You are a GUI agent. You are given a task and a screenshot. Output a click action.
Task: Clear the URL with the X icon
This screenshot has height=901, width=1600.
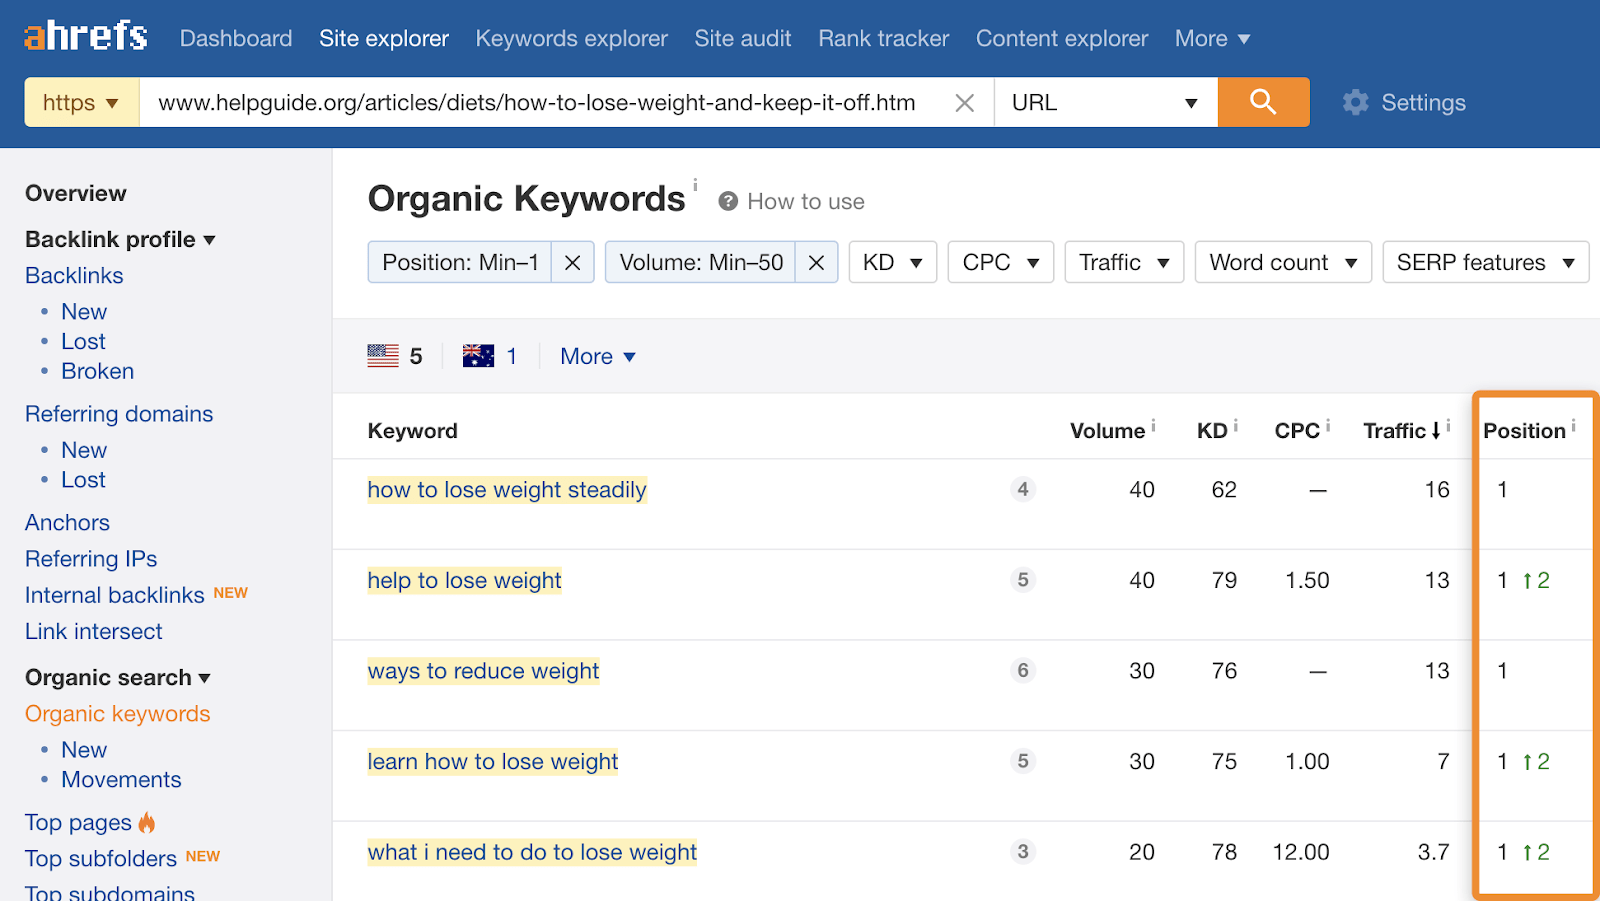[x=963, y=102]
